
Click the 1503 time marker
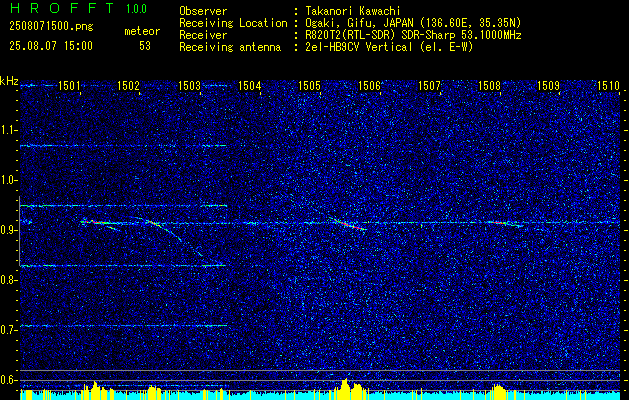(189, 86)
